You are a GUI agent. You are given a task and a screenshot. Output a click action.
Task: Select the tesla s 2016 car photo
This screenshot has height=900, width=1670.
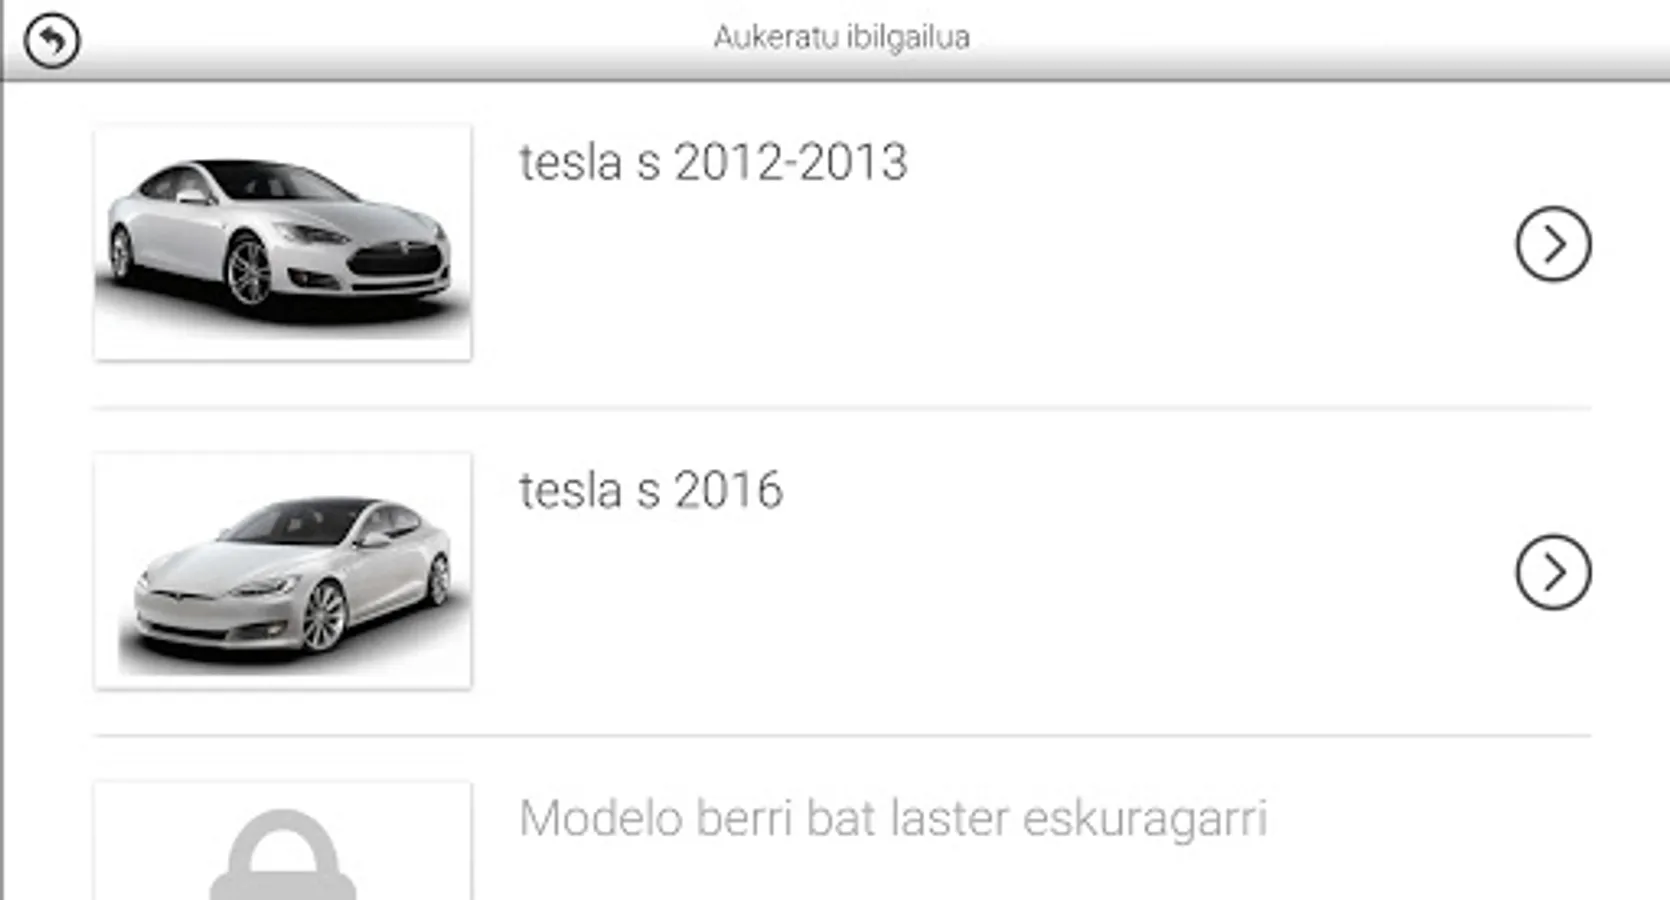[x=283, y=570]
